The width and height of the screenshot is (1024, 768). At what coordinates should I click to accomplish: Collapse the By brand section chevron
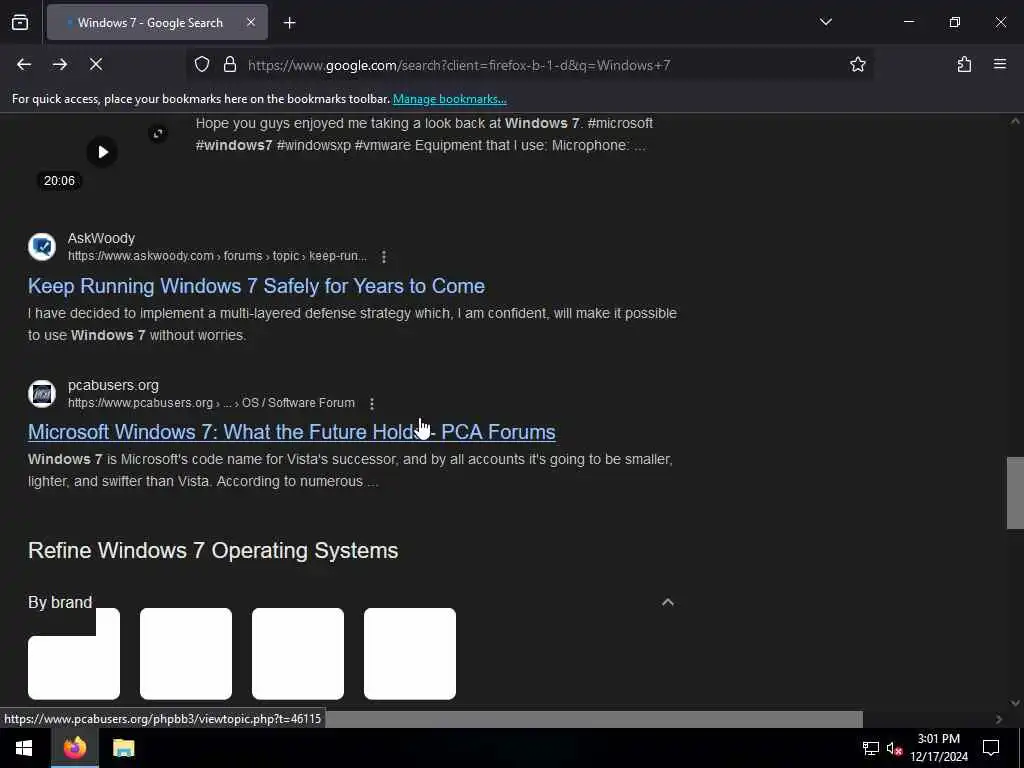[x=667, y=602]
